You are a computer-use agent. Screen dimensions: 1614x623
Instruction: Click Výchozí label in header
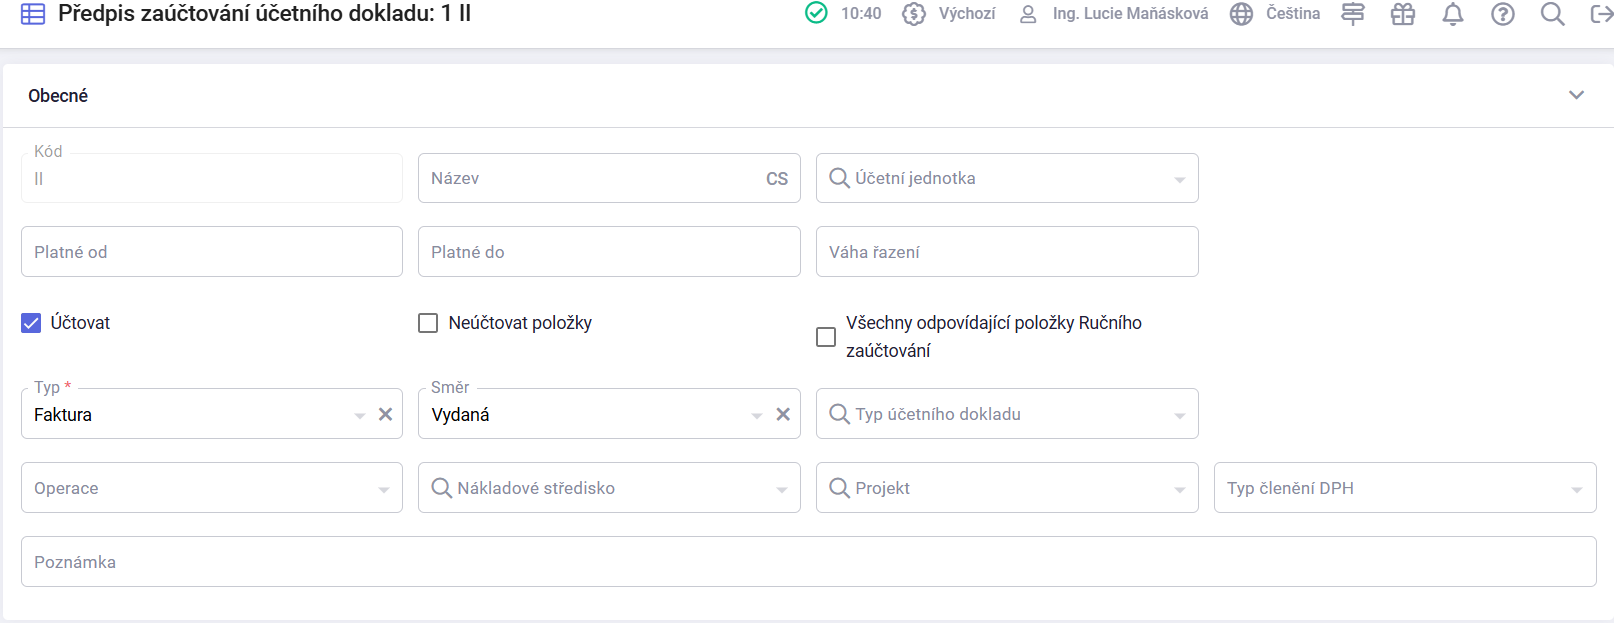967,14
